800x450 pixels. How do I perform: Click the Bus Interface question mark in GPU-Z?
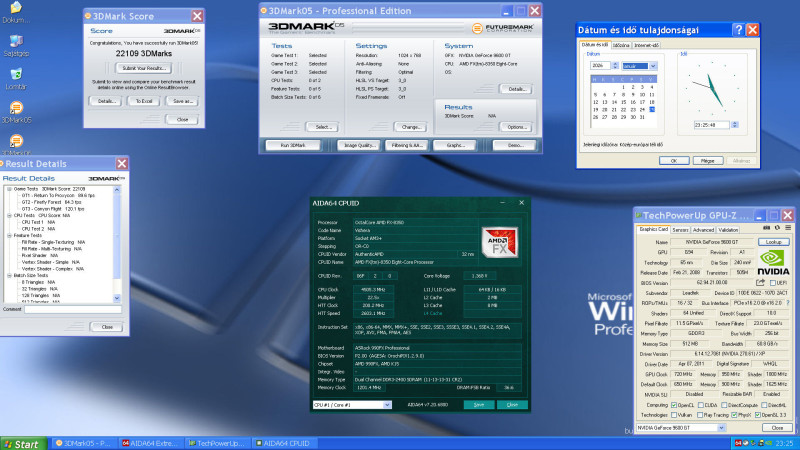coord(788,303)
